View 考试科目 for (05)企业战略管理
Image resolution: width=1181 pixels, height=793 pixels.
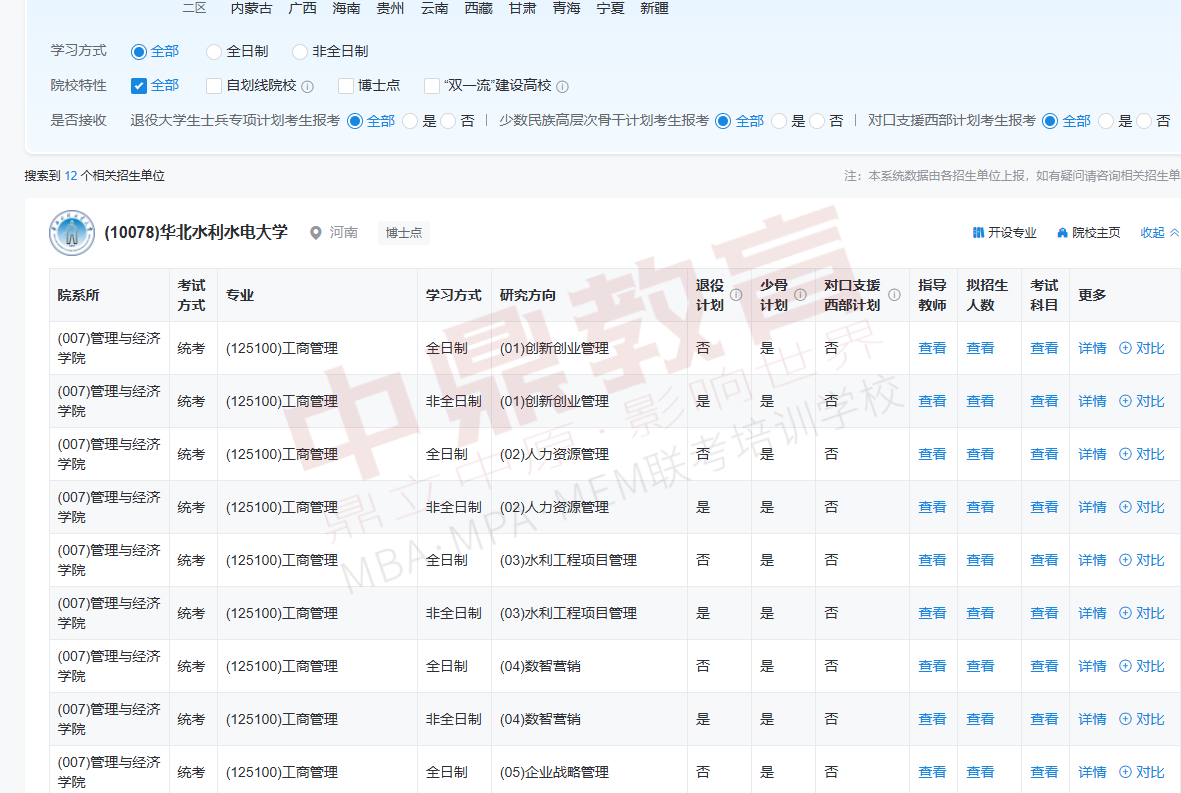point(1044,772)
